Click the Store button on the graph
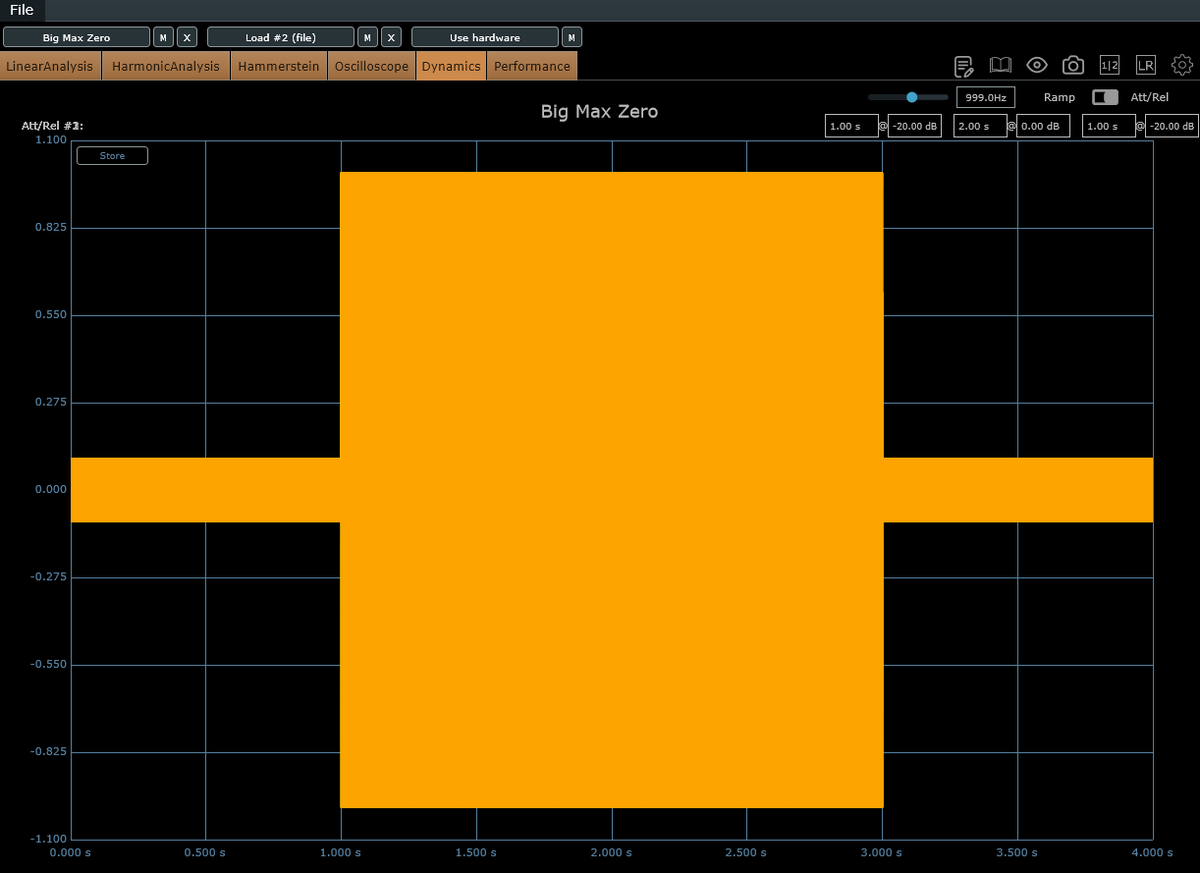Image resolution: width=1200 pixels, height=873 pixels. [112, 156]
